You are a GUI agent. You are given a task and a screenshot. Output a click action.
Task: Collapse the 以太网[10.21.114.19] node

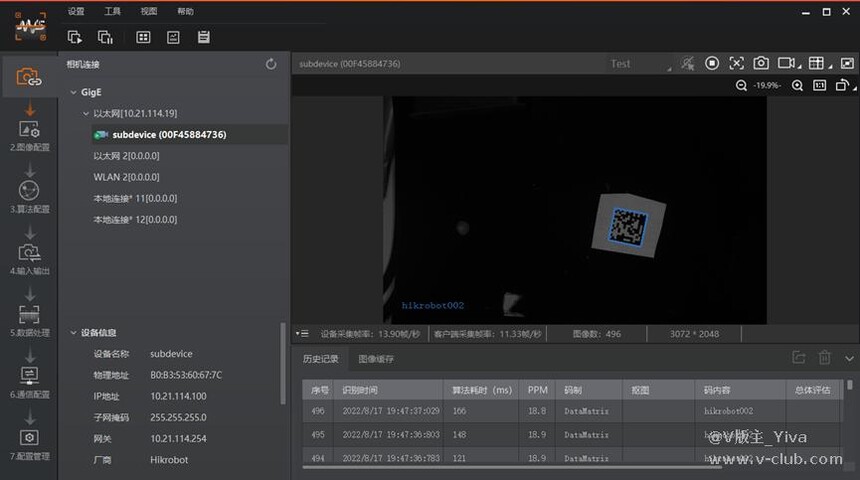(86, 114)
